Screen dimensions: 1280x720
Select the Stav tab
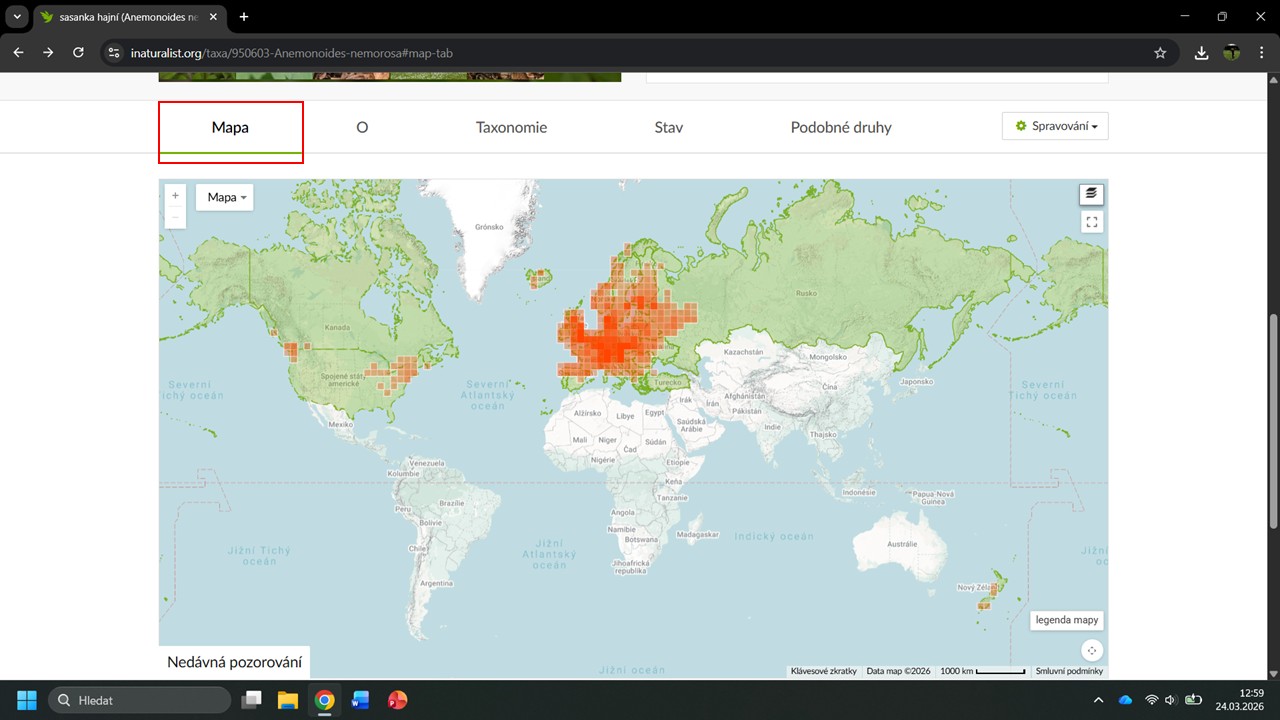[668, 128]
